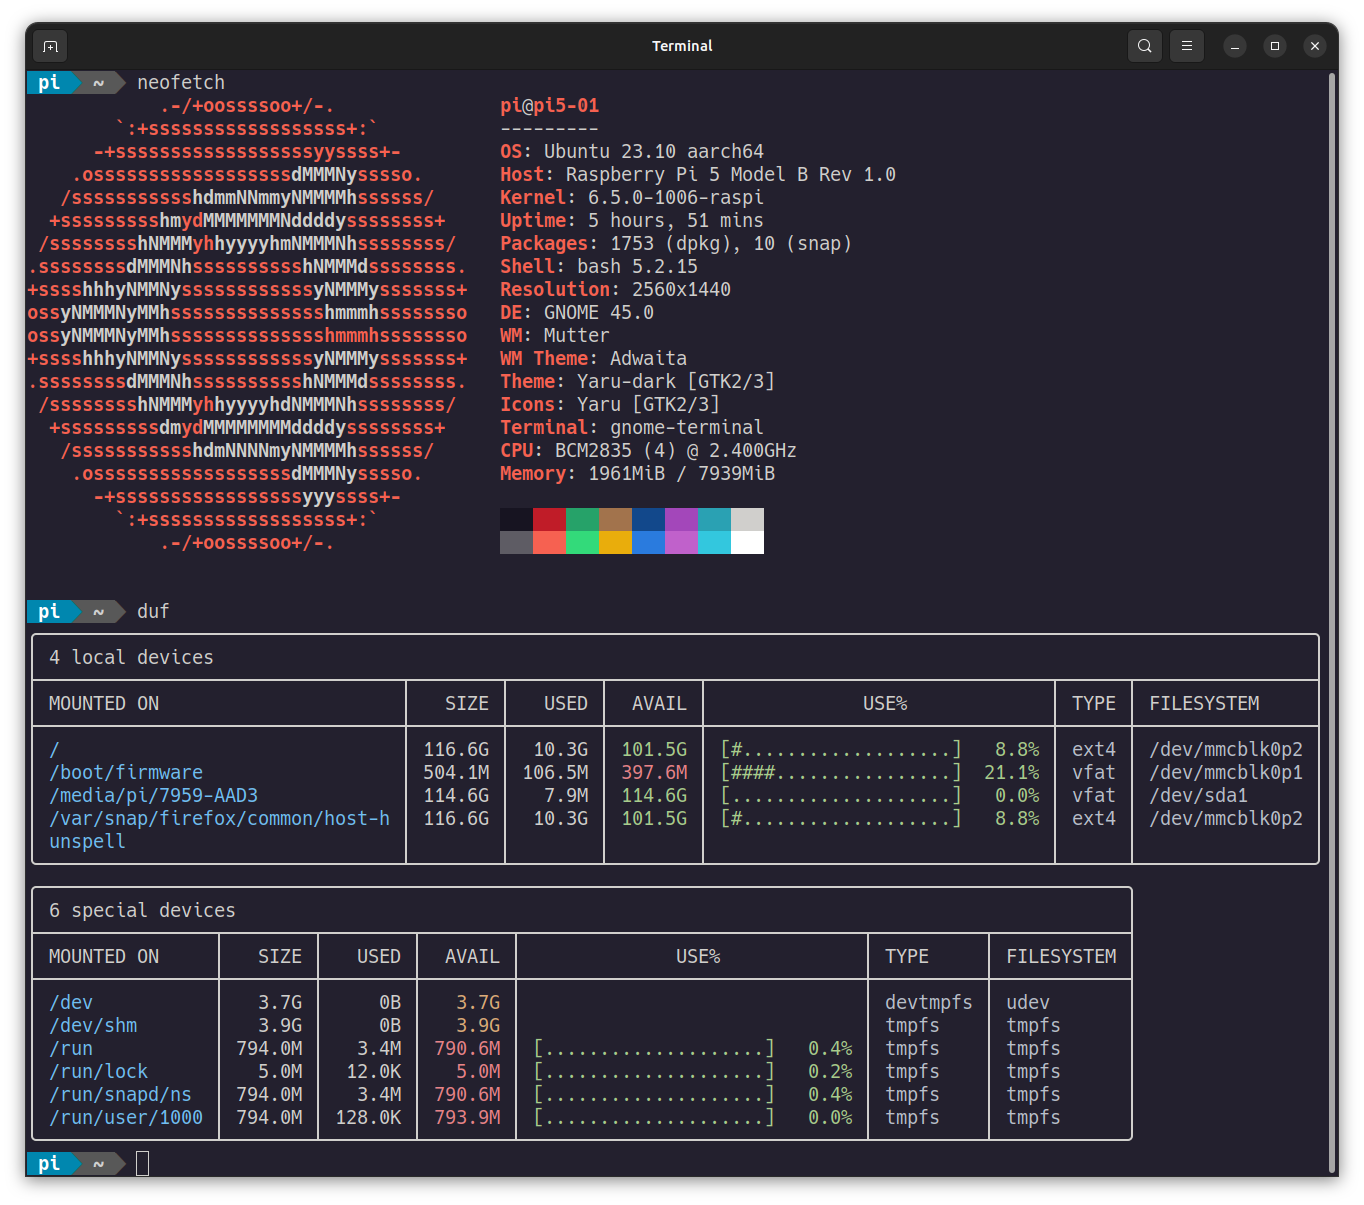Image resolution: width=1364 pixels, height=1205 pixels.
Task: Click the OS value Ubuntu 23.10 aarch64
Action: pyautogui.click(x=654, y=151)
